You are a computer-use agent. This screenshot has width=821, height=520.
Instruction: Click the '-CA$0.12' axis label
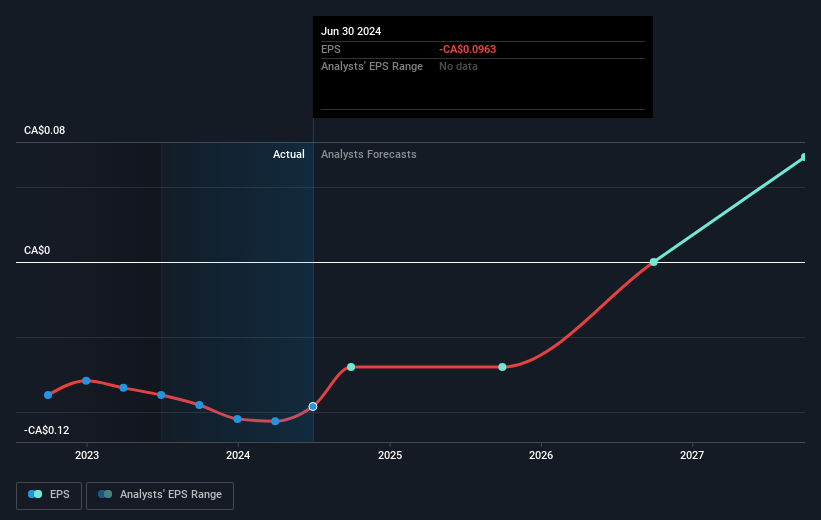tap(47, 430)
